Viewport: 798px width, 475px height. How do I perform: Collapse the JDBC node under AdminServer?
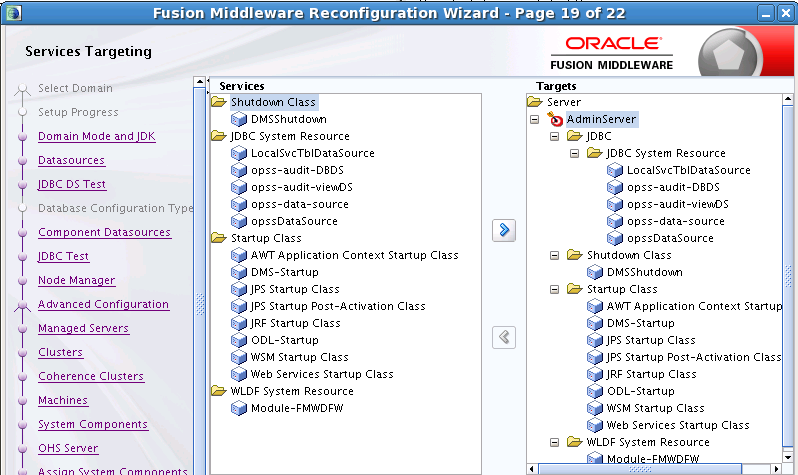(555, 136)
